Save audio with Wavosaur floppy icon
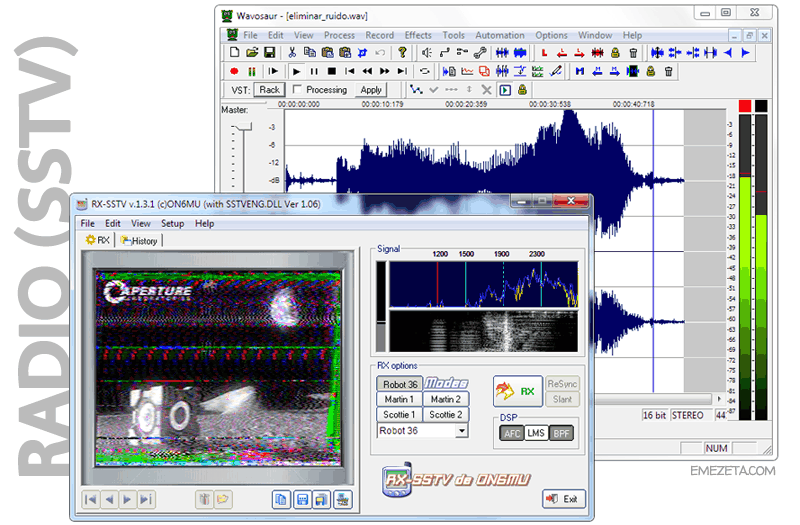800x525 pixels. tap(269, 53)
